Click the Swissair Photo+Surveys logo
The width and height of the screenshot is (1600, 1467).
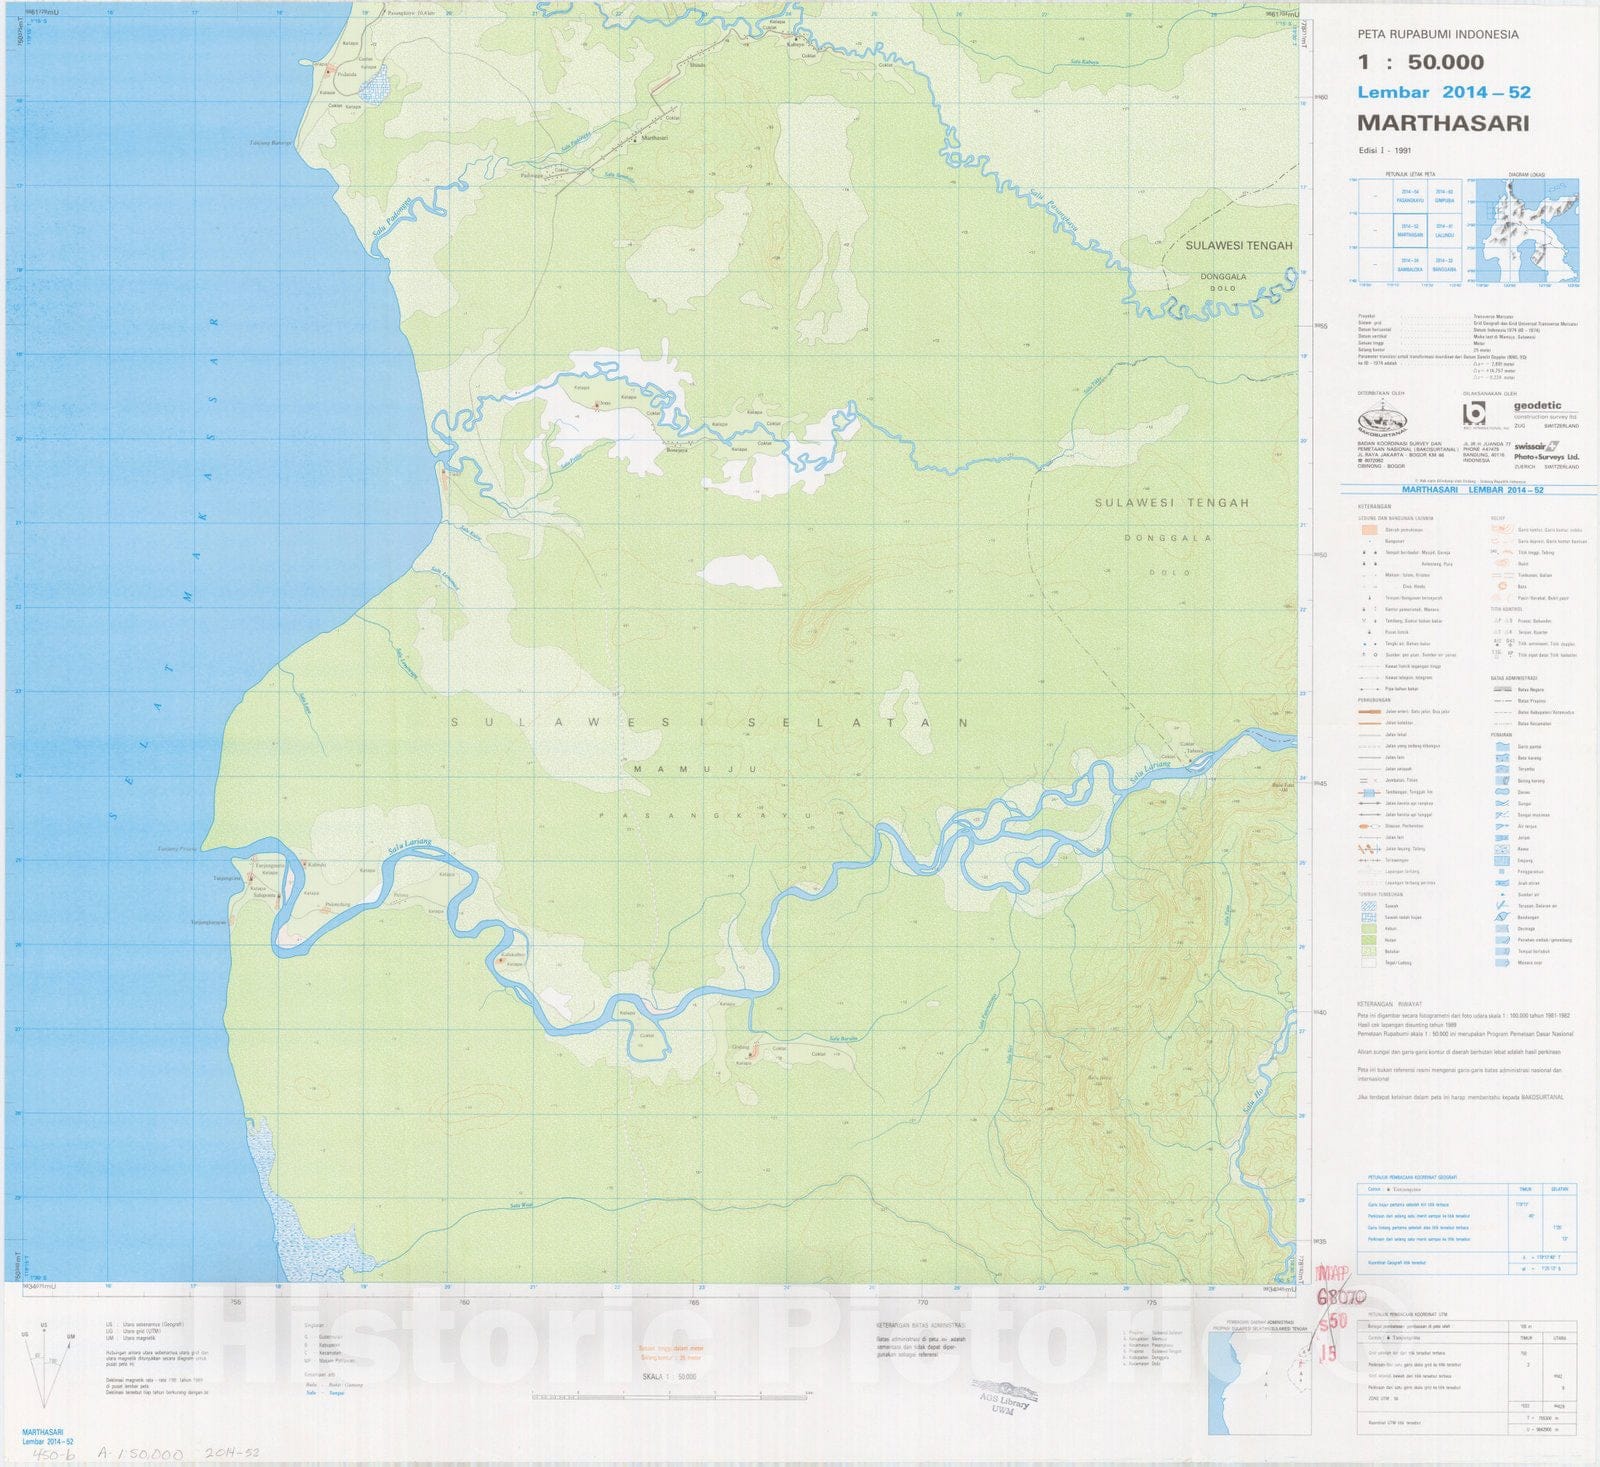[x=1546, y=452]
